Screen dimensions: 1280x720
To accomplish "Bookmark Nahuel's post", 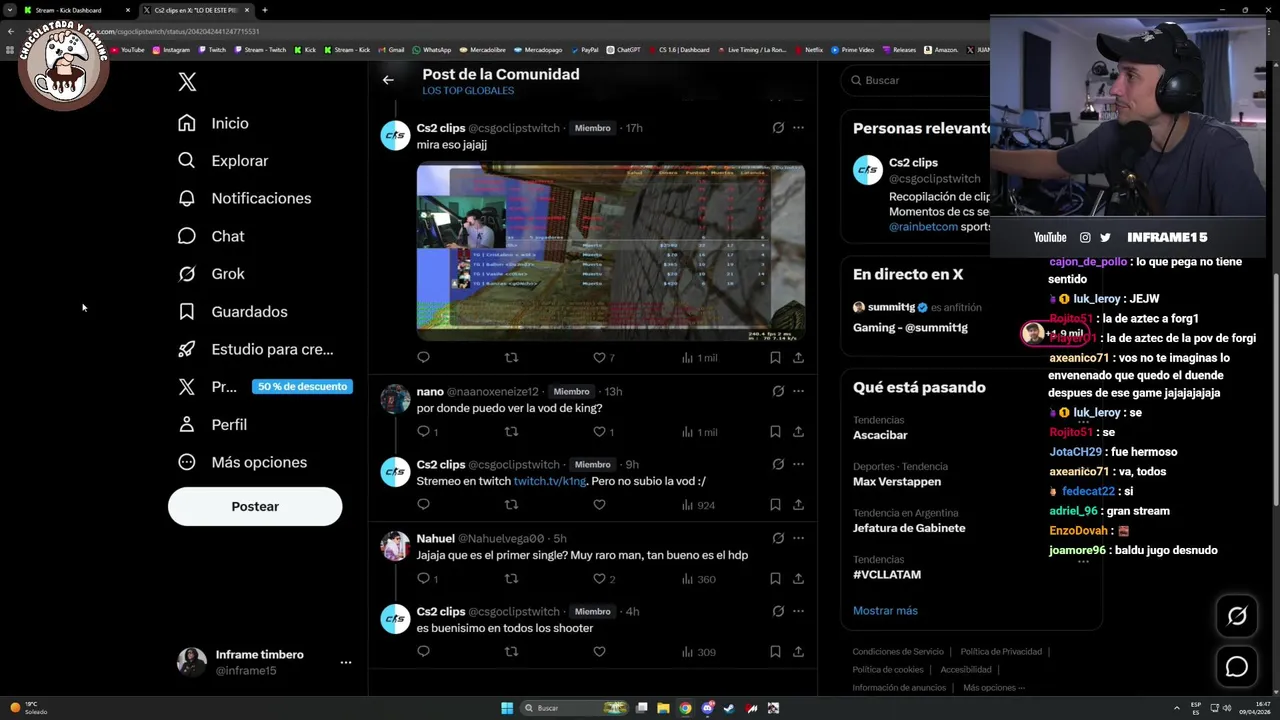I will point(775,578).
